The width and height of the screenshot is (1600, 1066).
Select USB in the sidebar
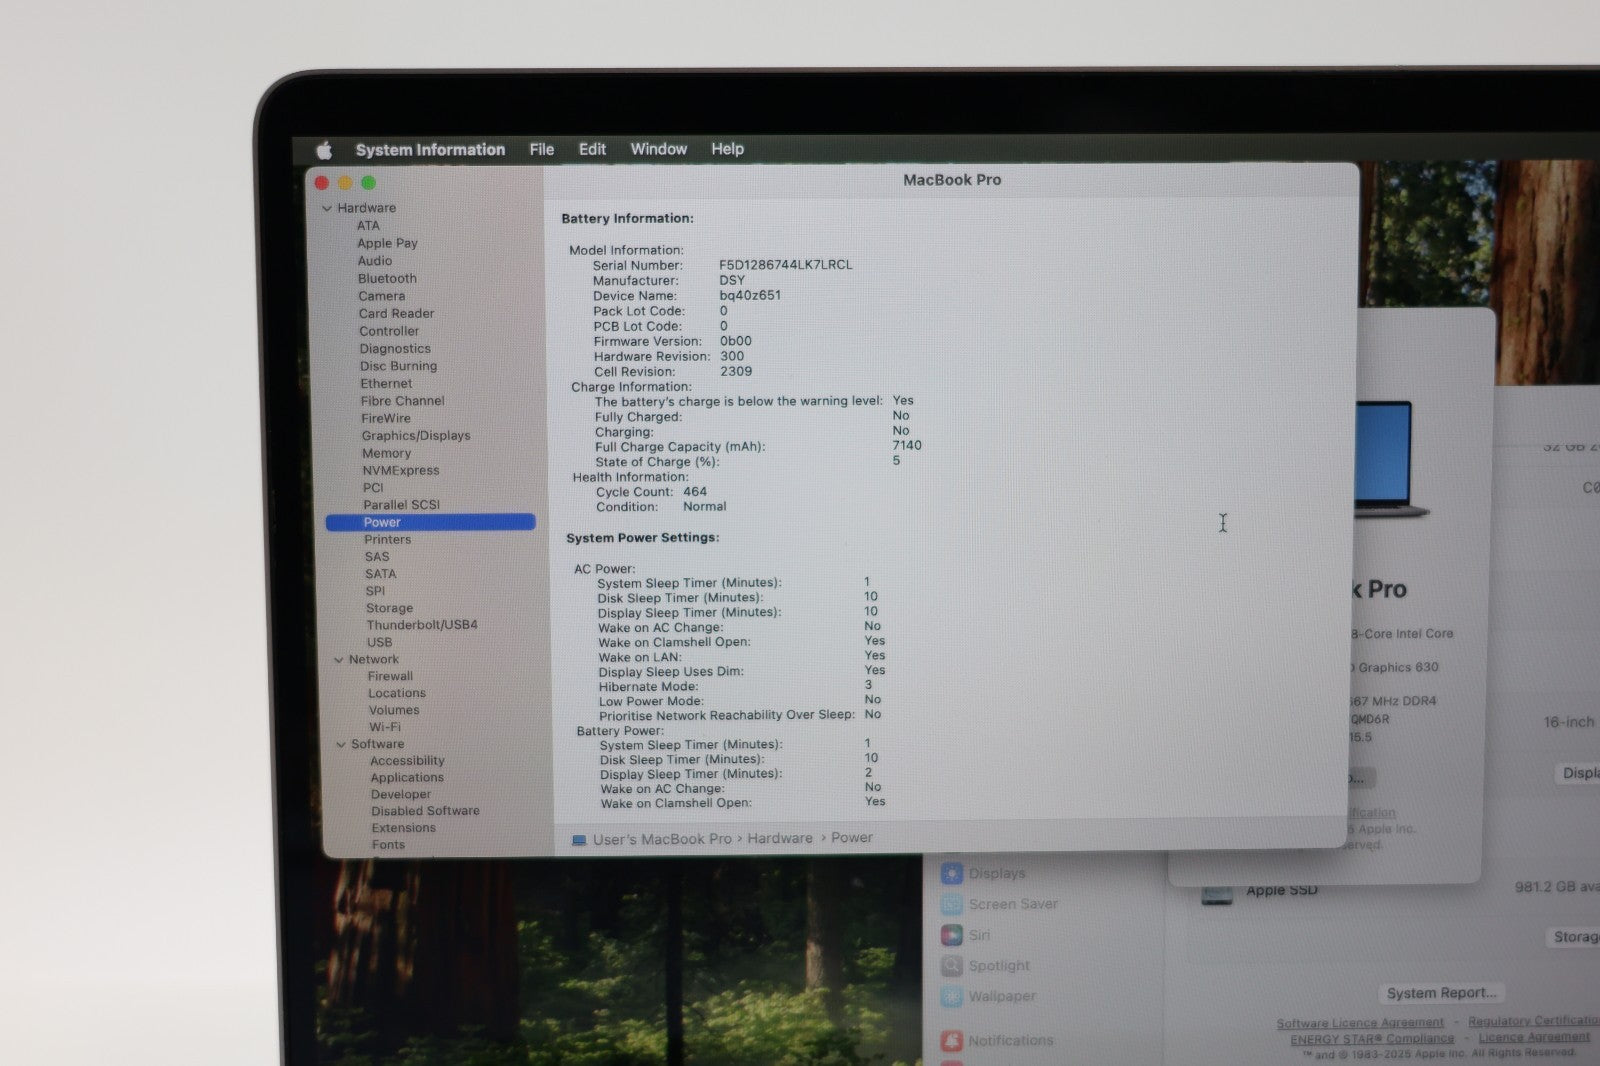pos(379,643)
